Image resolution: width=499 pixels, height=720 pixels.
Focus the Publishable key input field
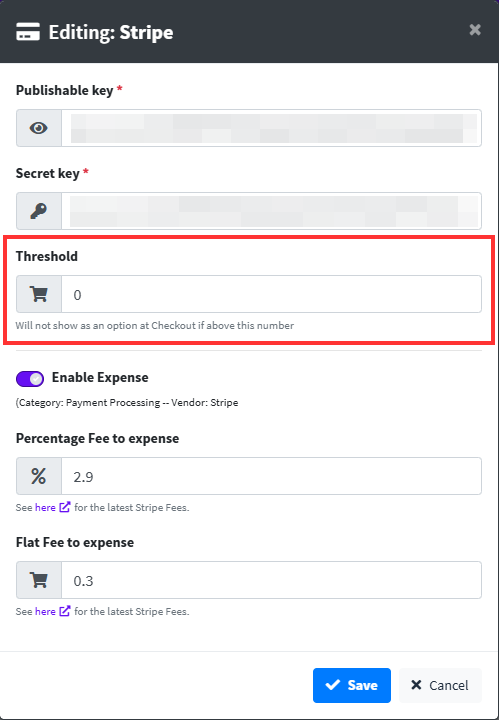(x=271, y=128)
